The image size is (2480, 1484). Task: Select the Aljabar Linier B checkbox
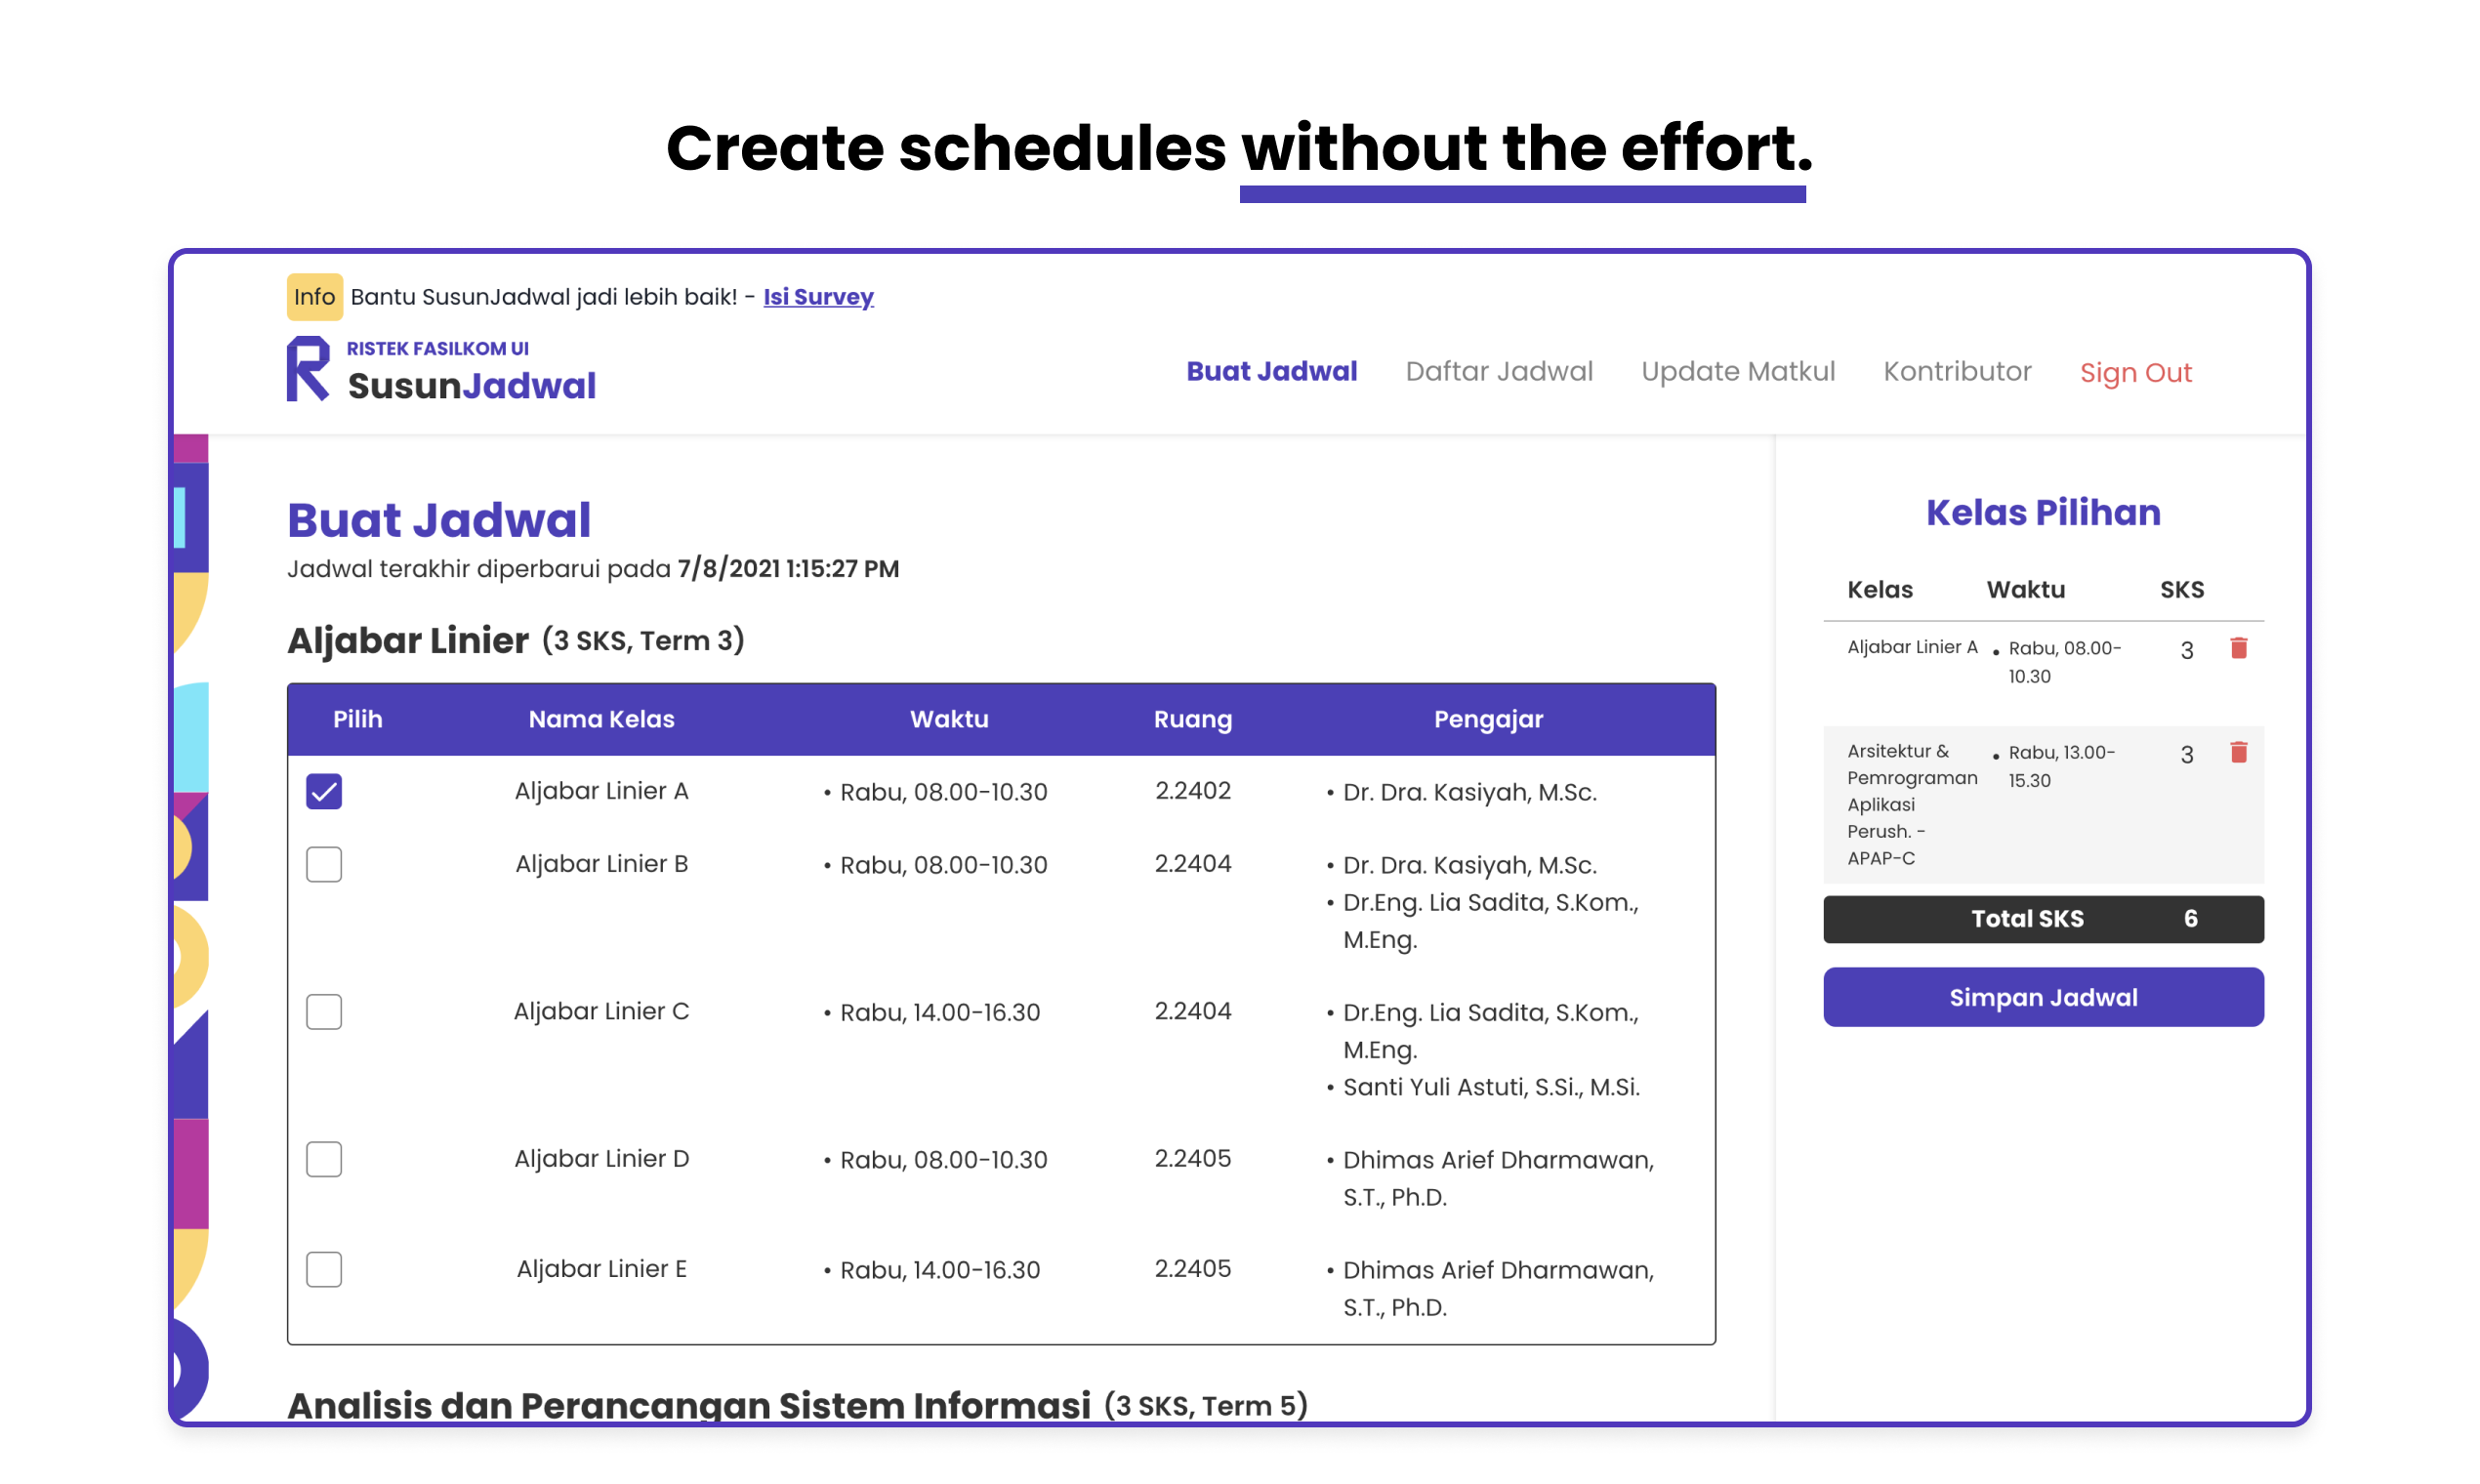(324, 864)
